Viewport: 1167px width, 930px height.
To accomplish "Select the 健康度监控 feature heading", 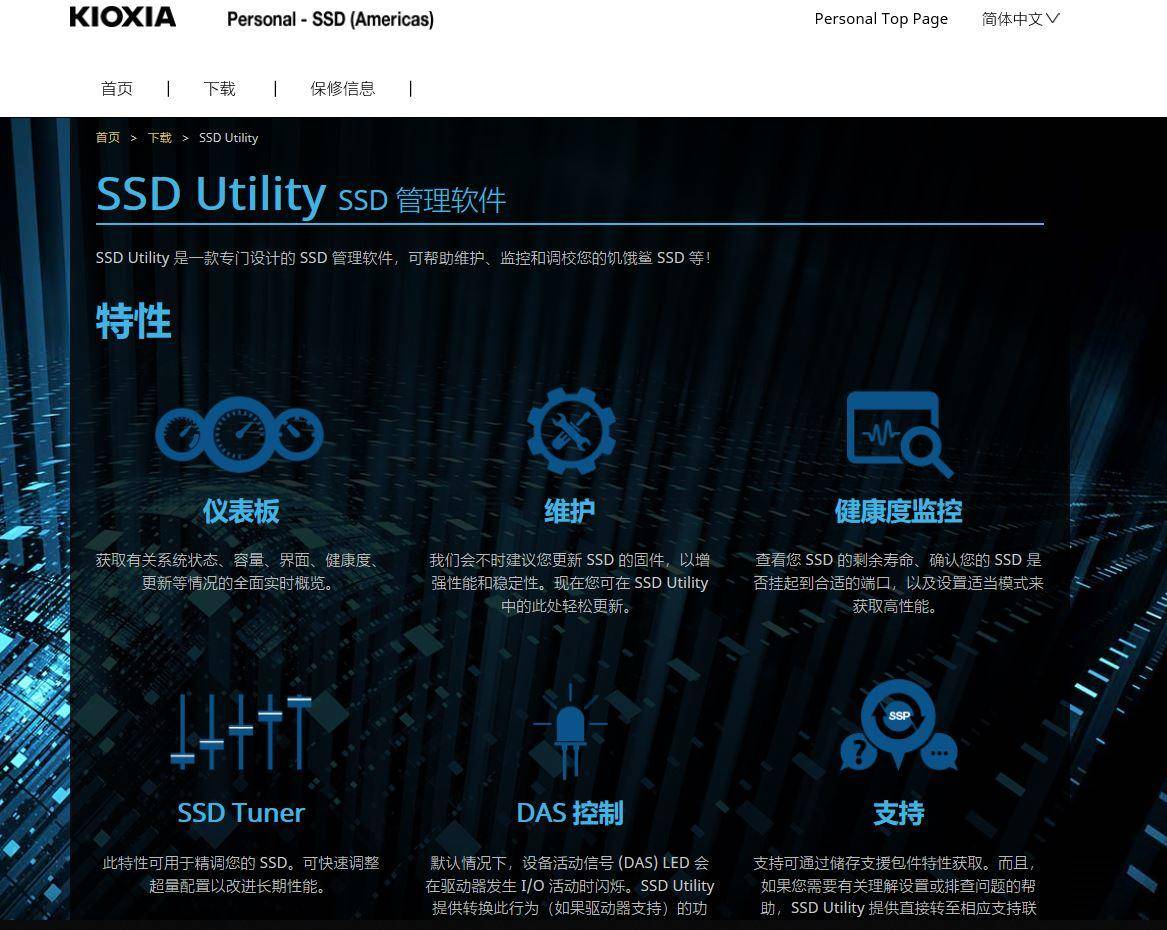I will pos(898,511).
